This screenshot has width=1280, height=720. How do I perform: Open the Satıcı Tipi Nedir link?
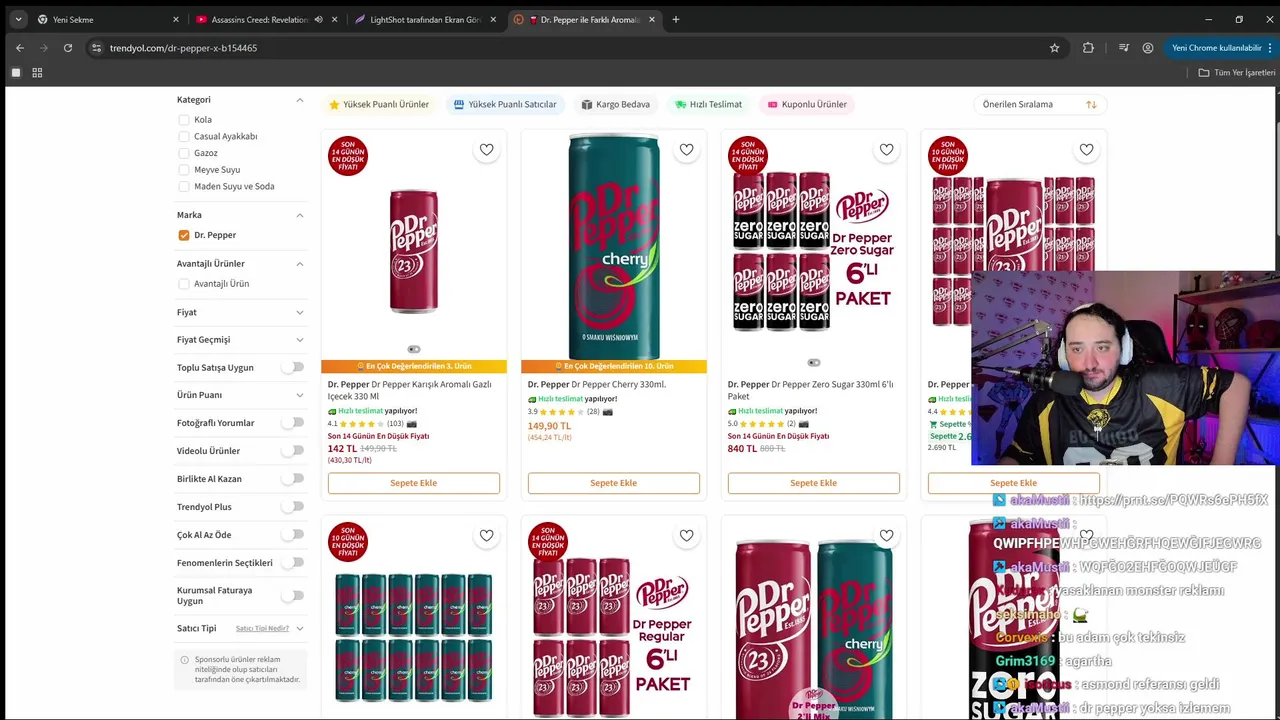point(262,628)
